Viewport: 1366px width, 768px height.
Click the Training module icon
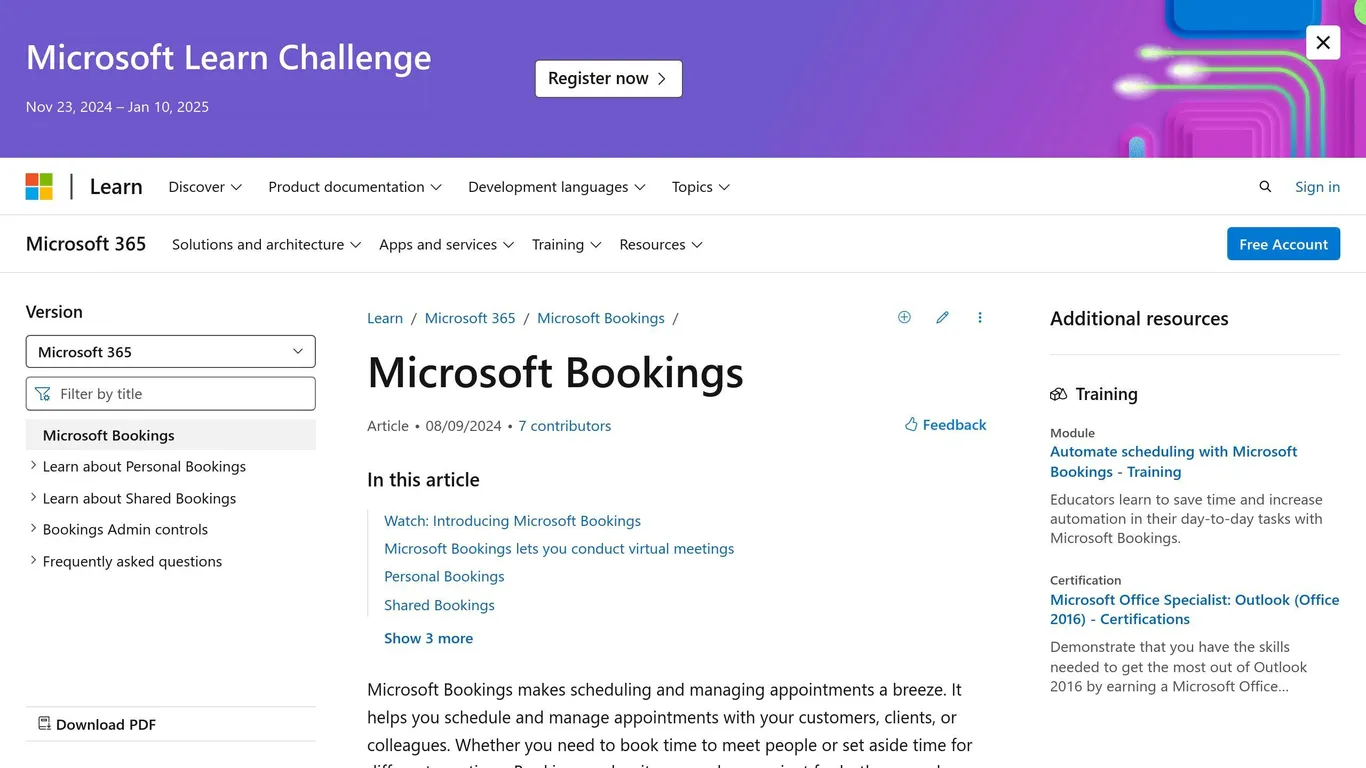[1058, 394]
